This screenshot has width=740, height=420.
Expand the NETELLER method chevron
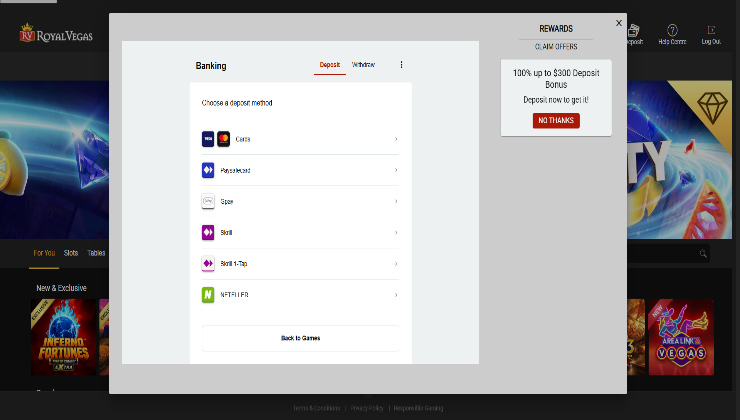coord(396,295)
